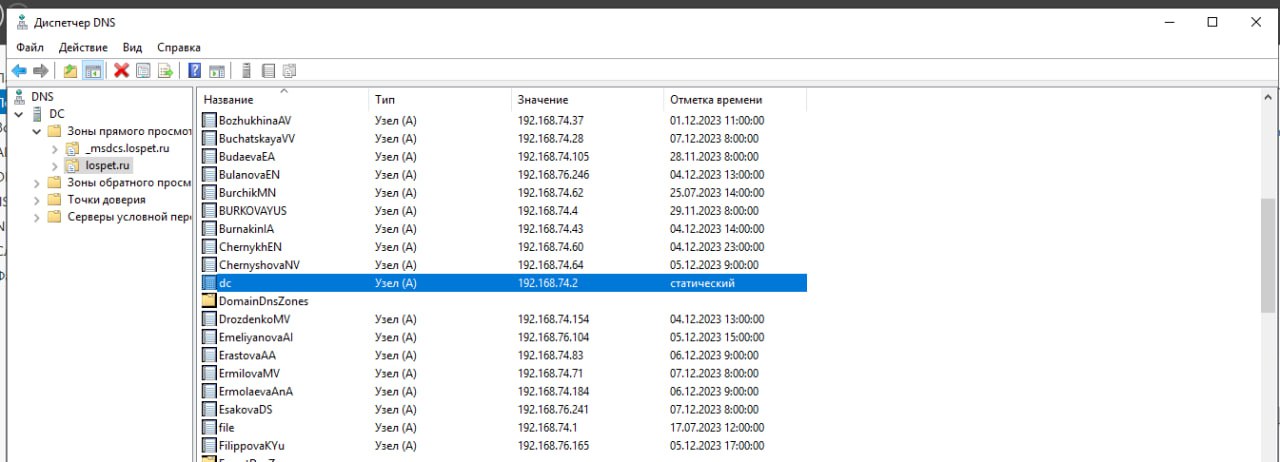Viewport: 1280px width, 462px height.
Task: Click the vertical scrollbar up arrow
Action: click(1266, 98)
